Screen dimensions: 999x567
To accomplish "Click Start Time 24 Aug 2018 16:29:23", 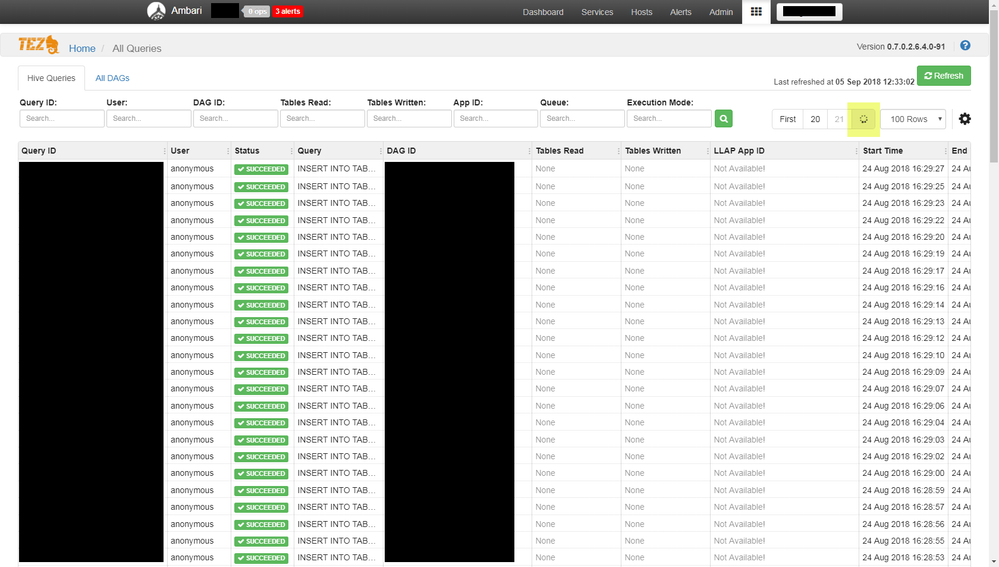I will point(903,203).
